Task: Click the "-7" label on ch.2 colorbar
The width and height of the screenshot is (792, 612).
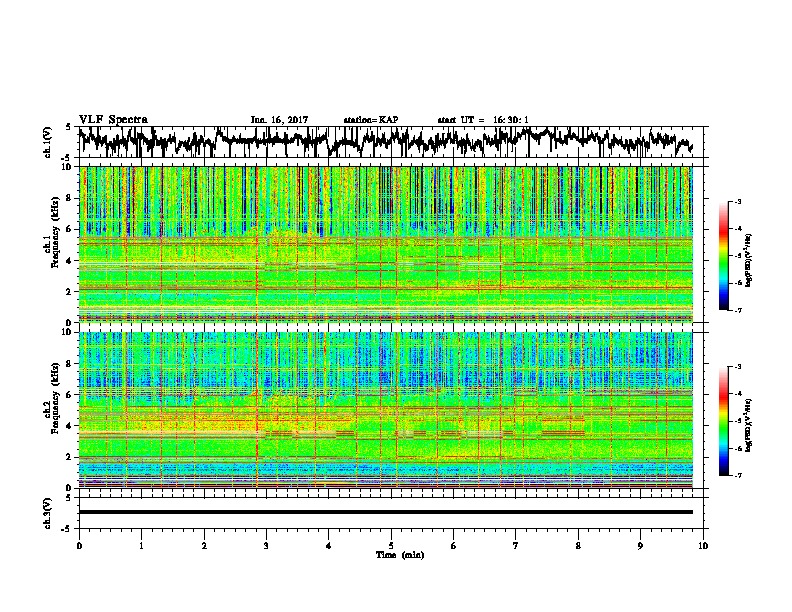Action: [x=738, y=476]
